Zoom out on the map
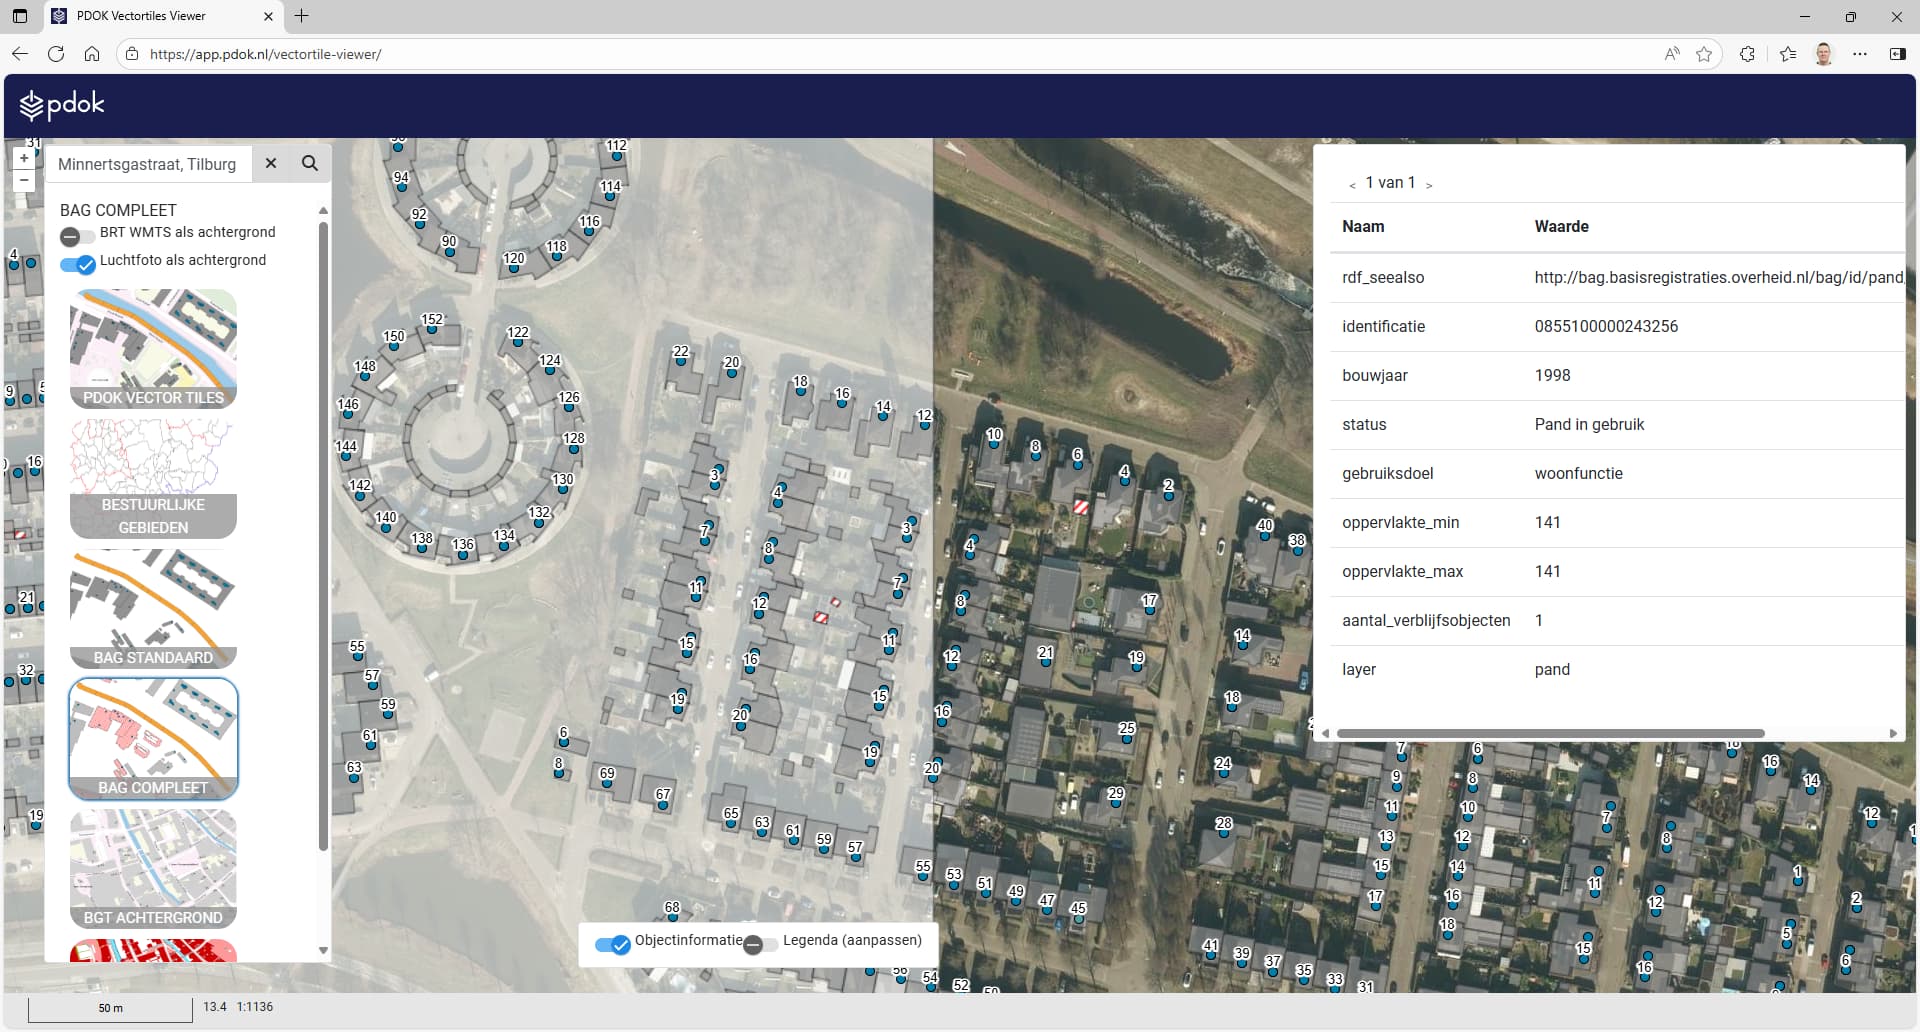1920x1032 pixels. click(24, 180)
